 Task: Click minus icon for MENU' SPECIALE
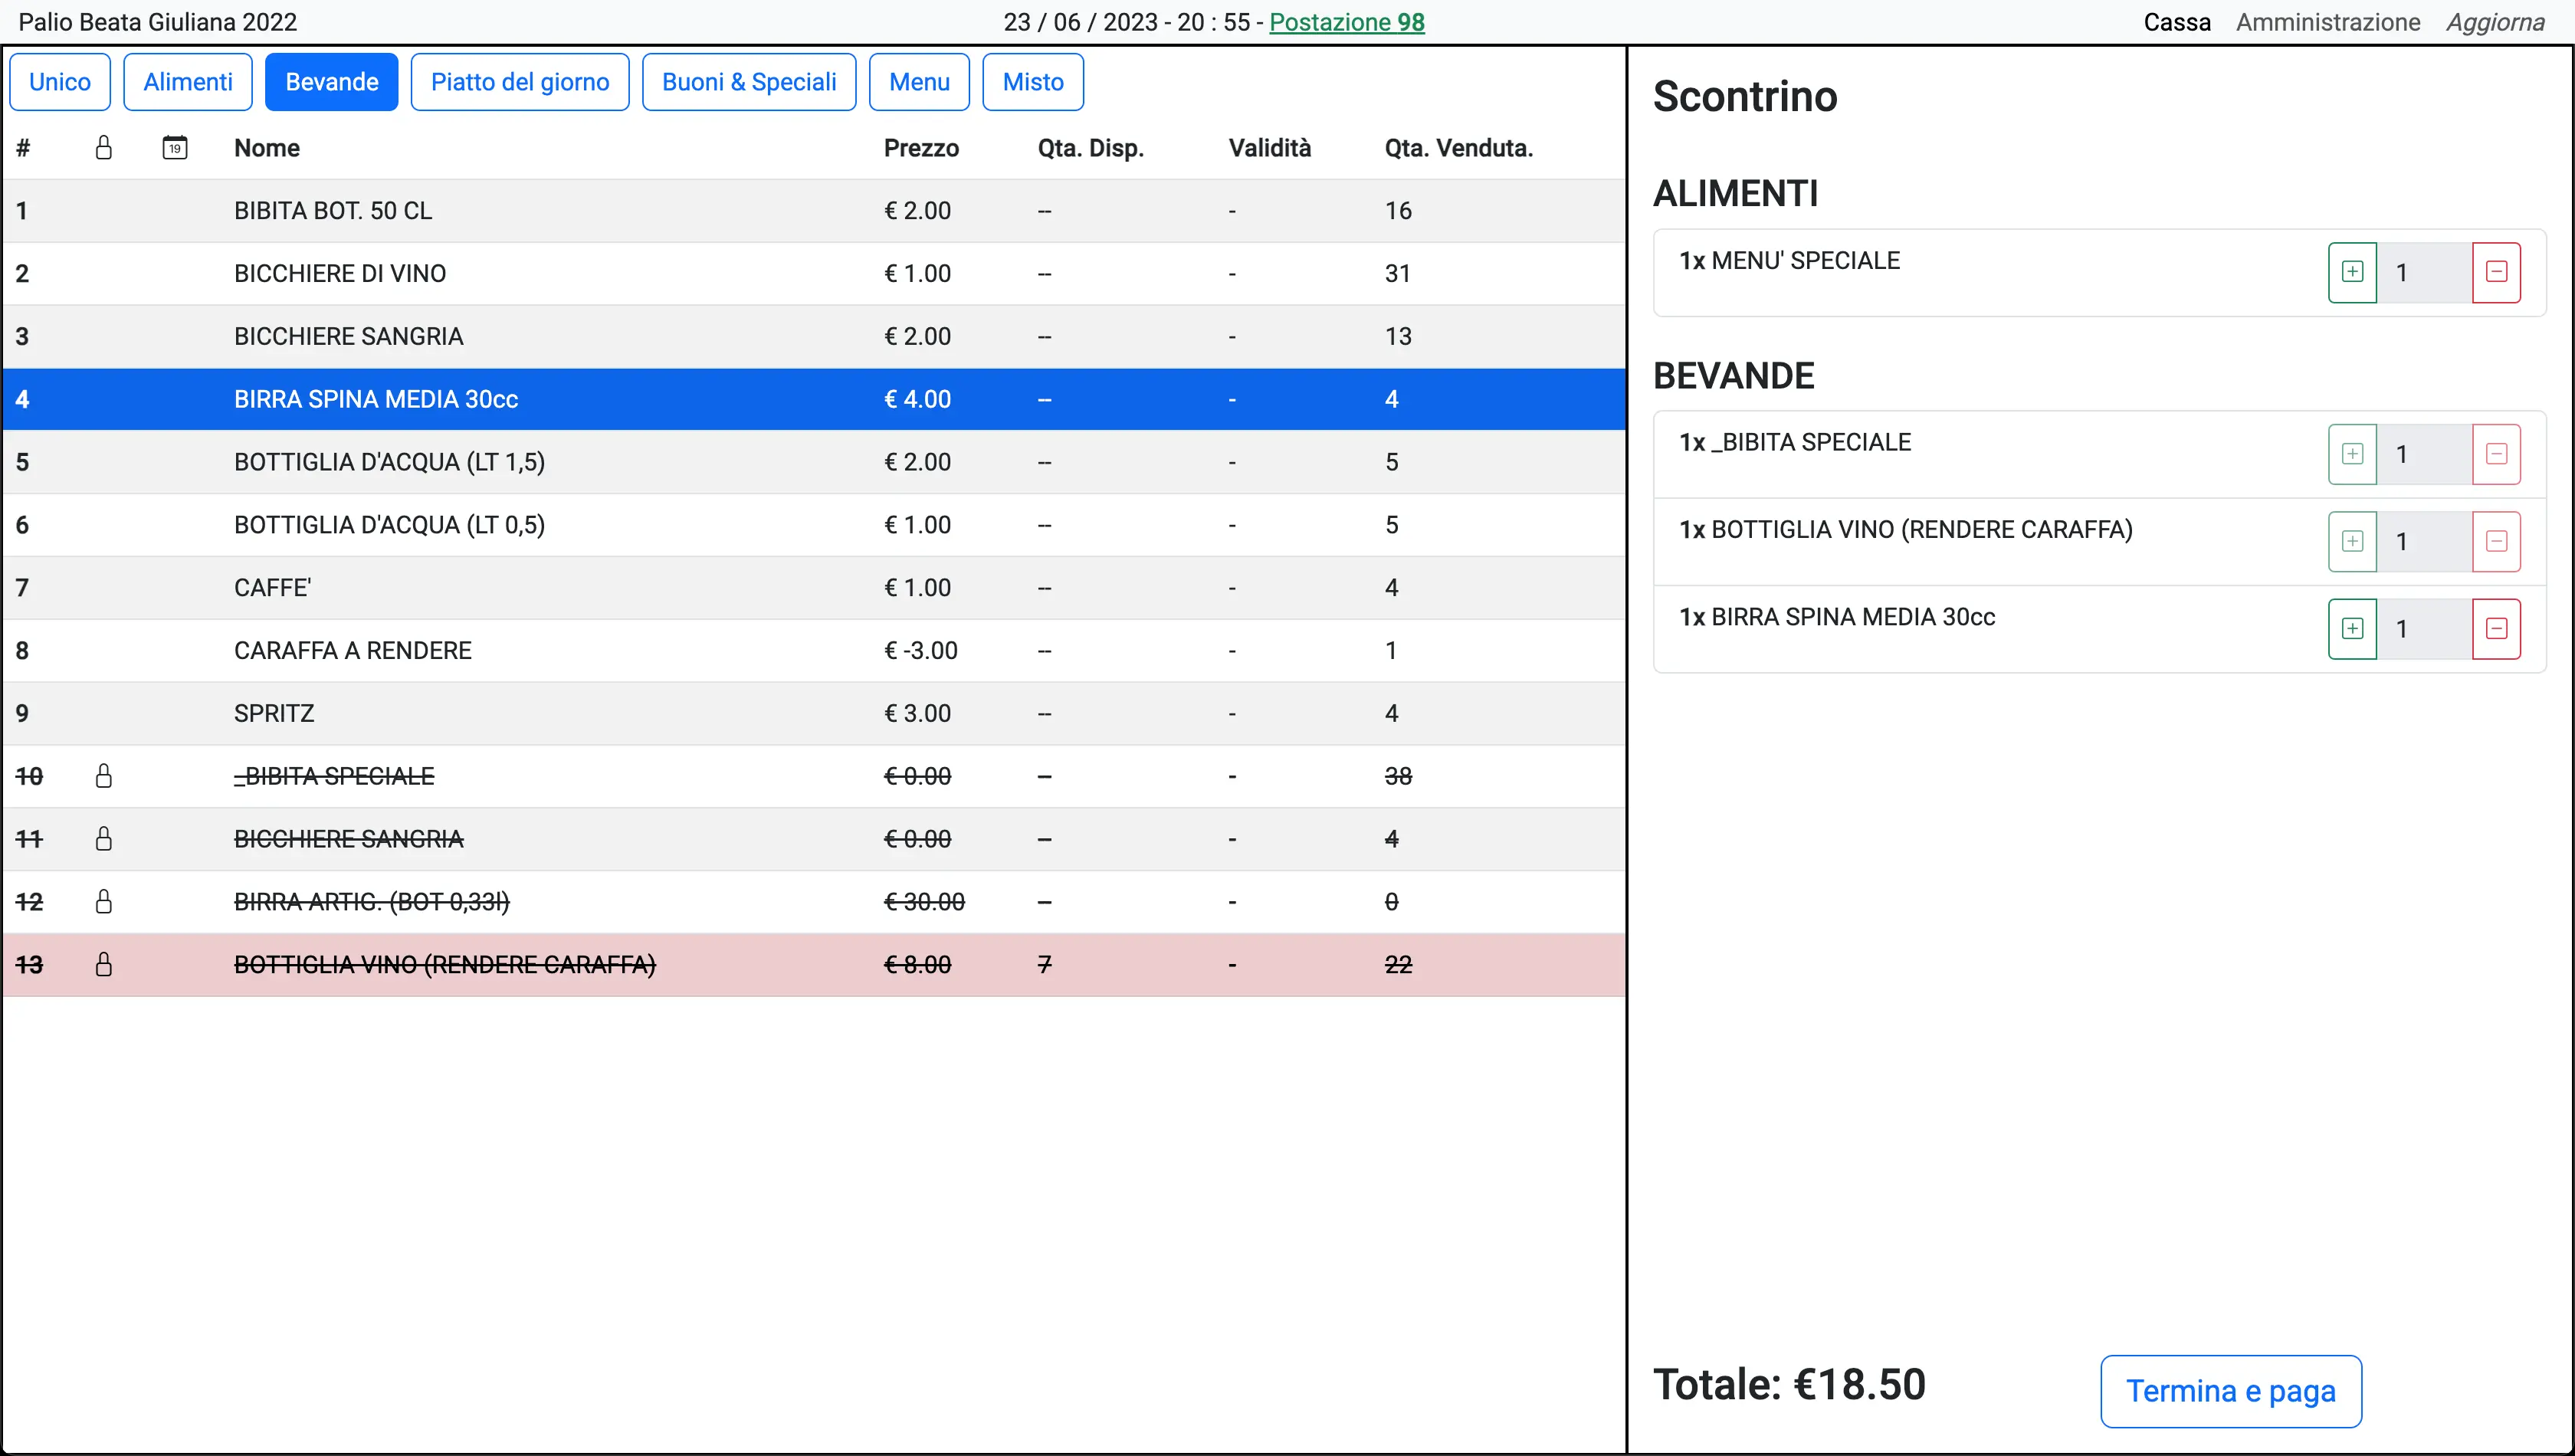(2495, 272)
